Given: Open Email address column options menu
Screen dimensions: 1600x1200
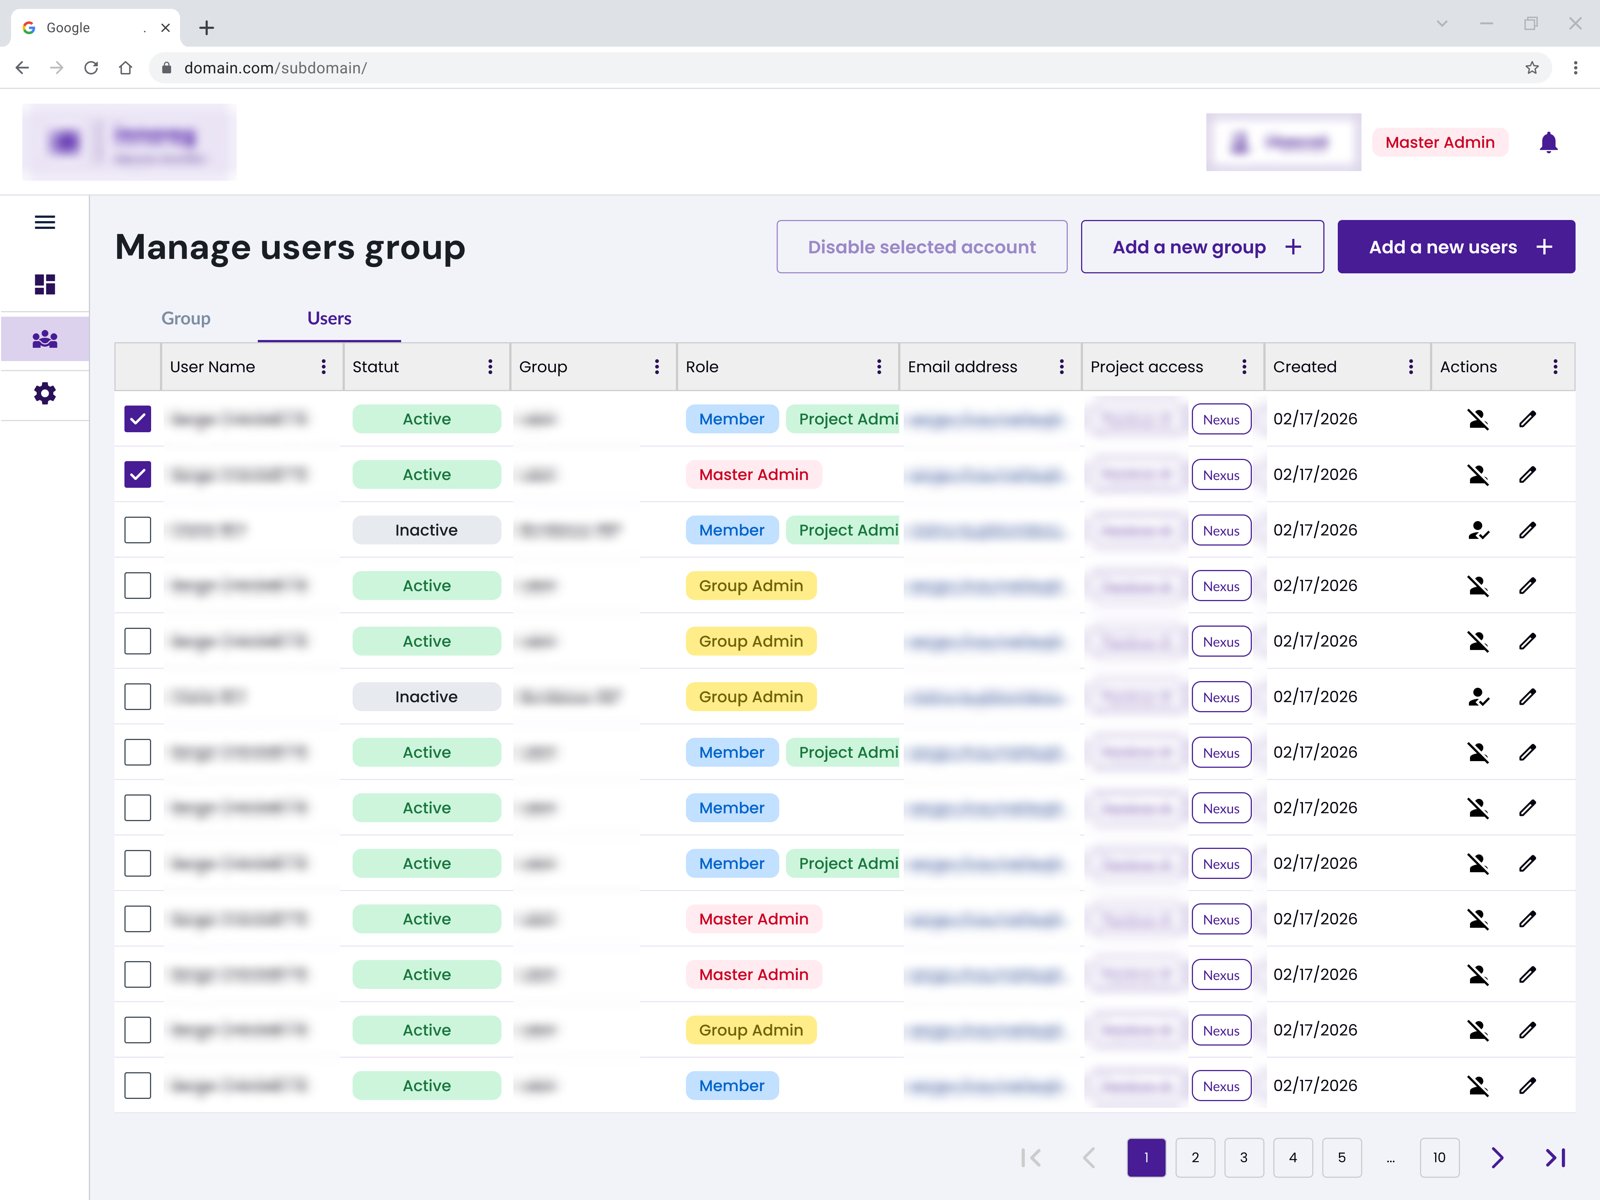Looking at the screenshot, I should (x=1061, y=367).
